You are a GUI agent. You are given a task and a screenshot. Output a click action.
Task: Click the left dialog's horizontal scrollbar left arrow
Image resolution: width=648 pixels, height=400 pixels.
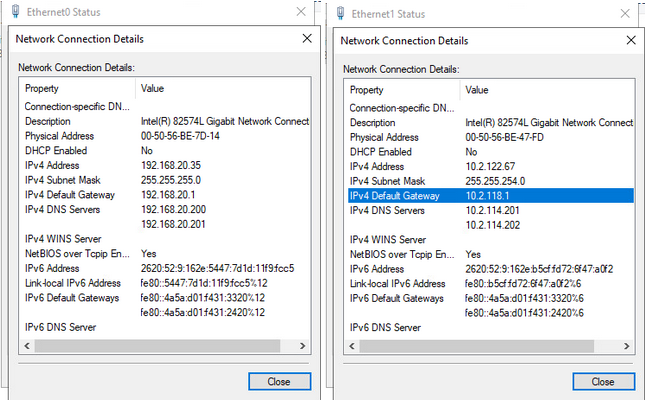[x=27, y=346]
